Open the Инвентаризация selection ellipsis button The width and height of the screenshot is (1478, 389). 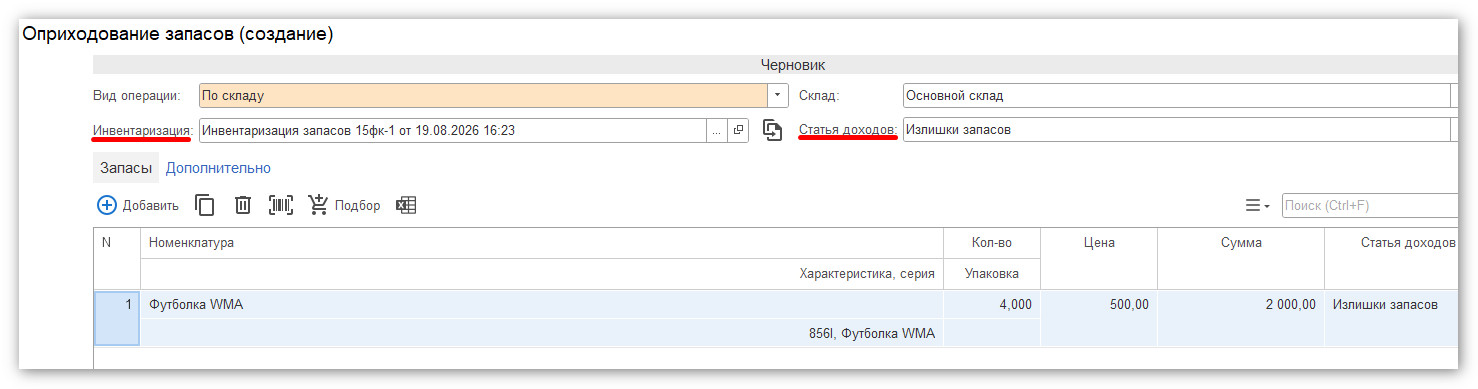(x=716, y=130)
